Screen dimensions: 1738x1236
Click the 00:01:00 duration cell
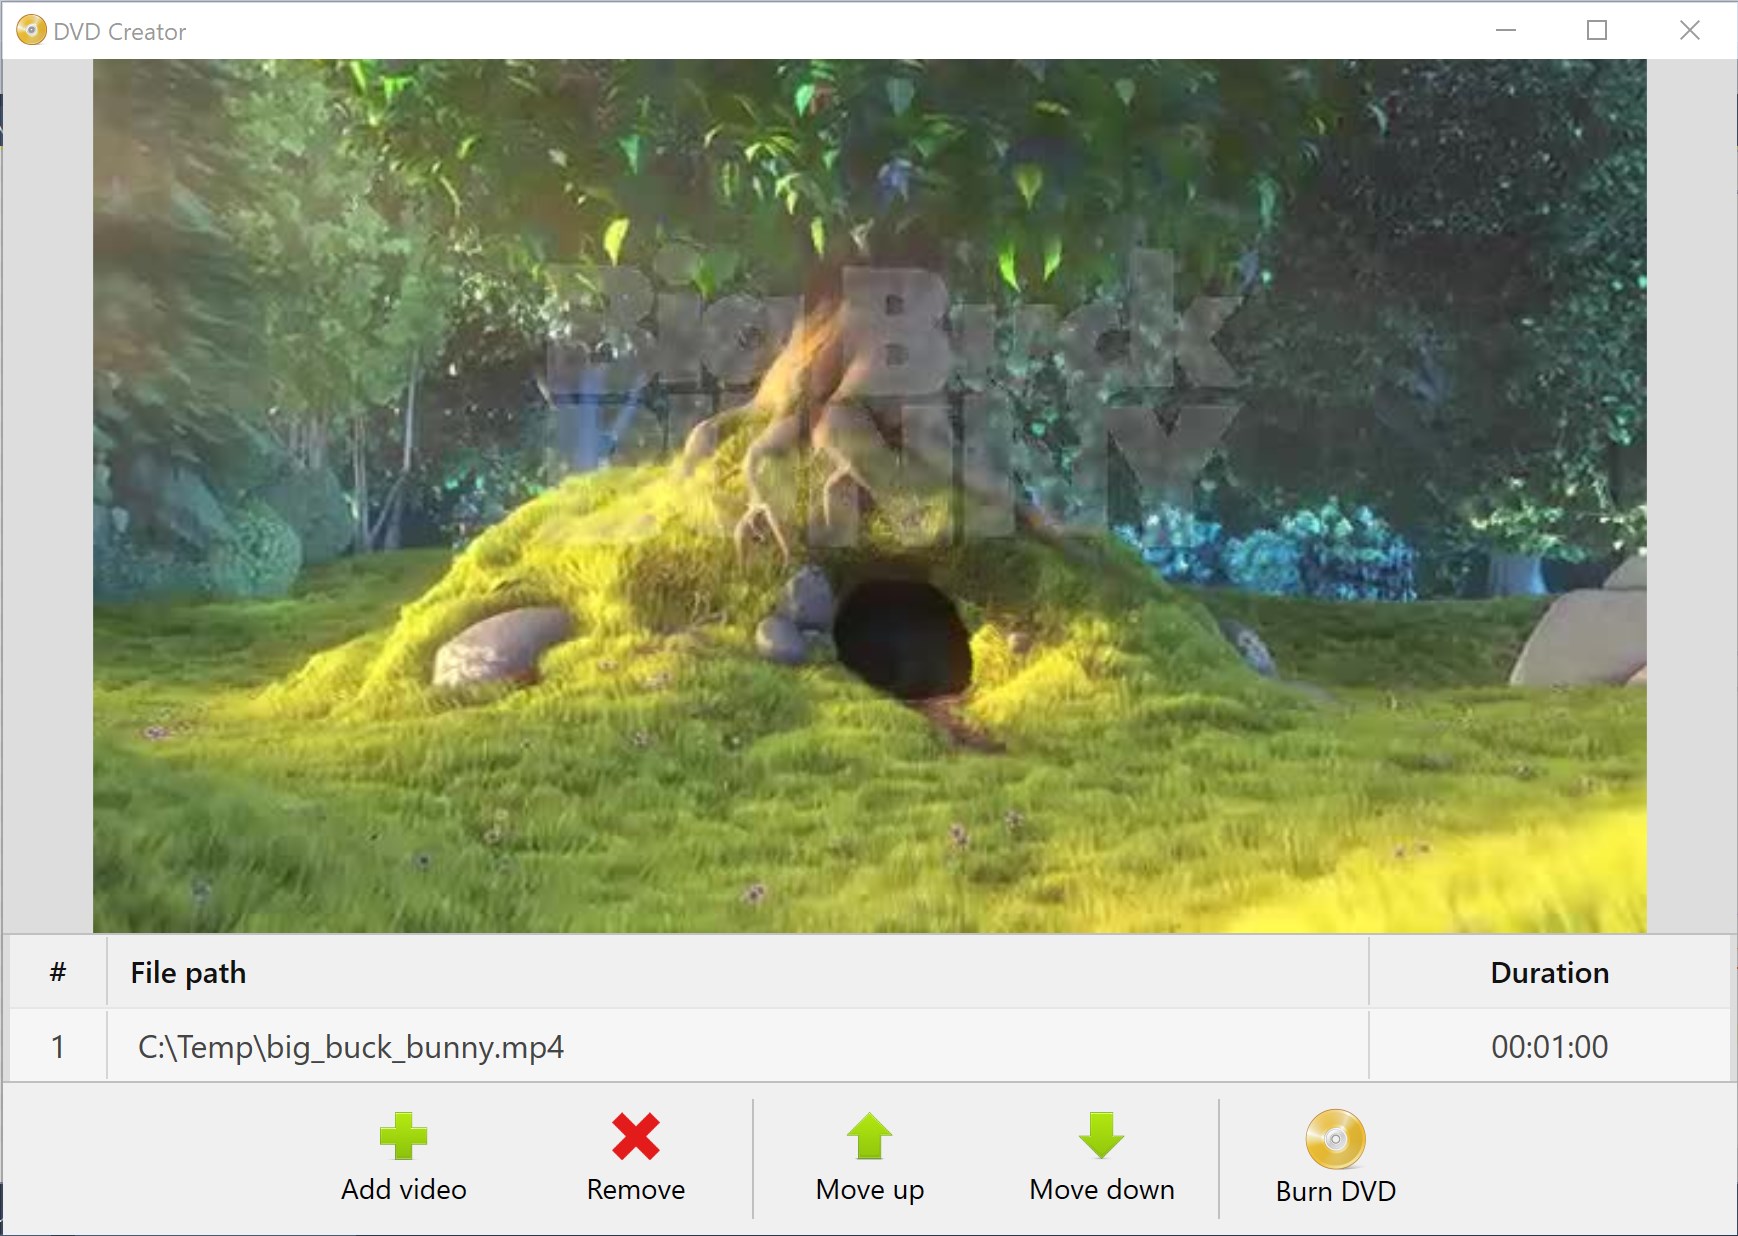click(x=1549, y=1047)
